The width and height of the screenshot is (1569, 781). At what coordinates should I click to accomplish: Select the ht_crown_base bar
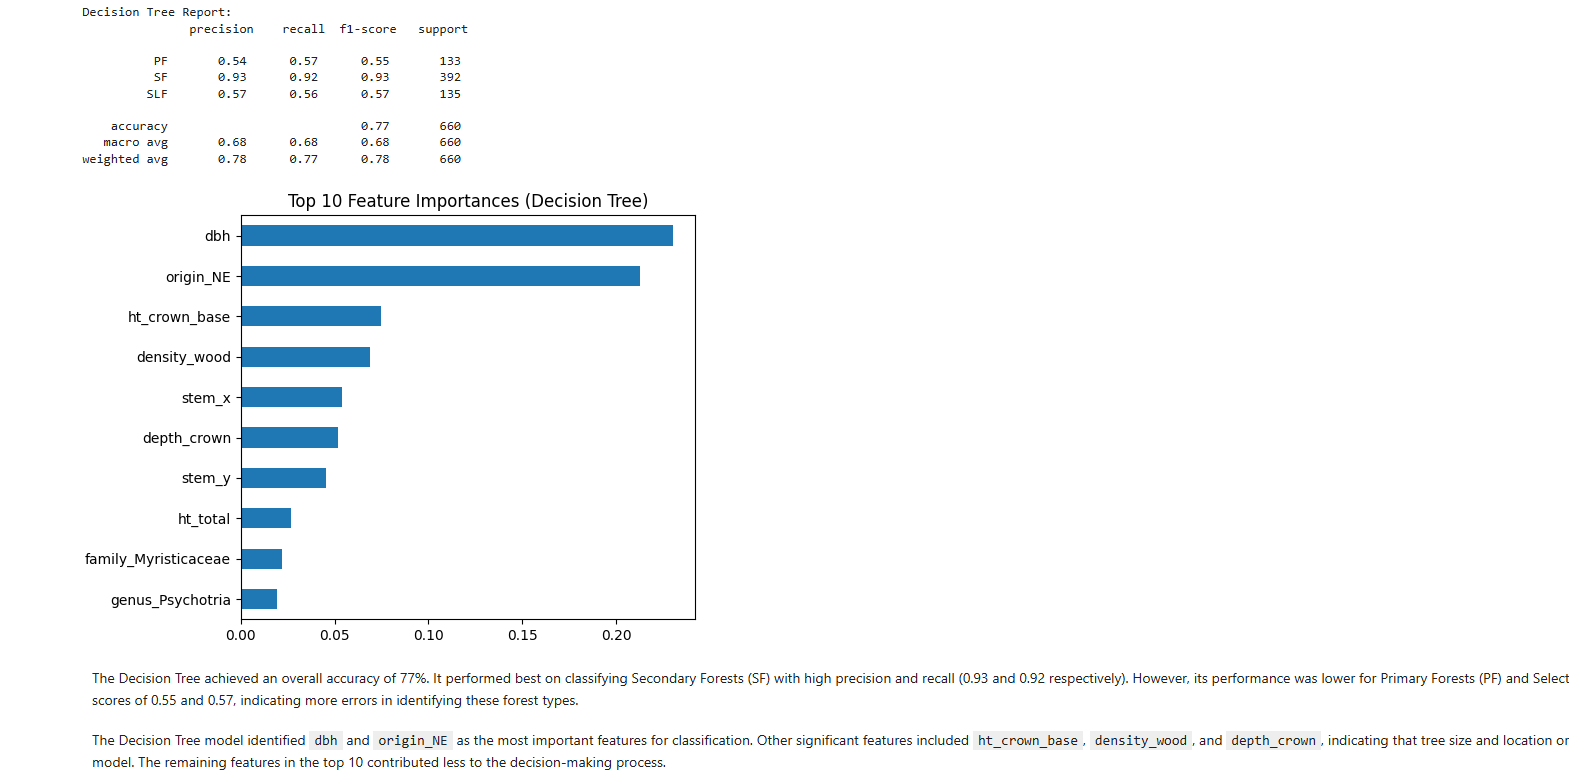pyautogui.click(x=311, y=317)
